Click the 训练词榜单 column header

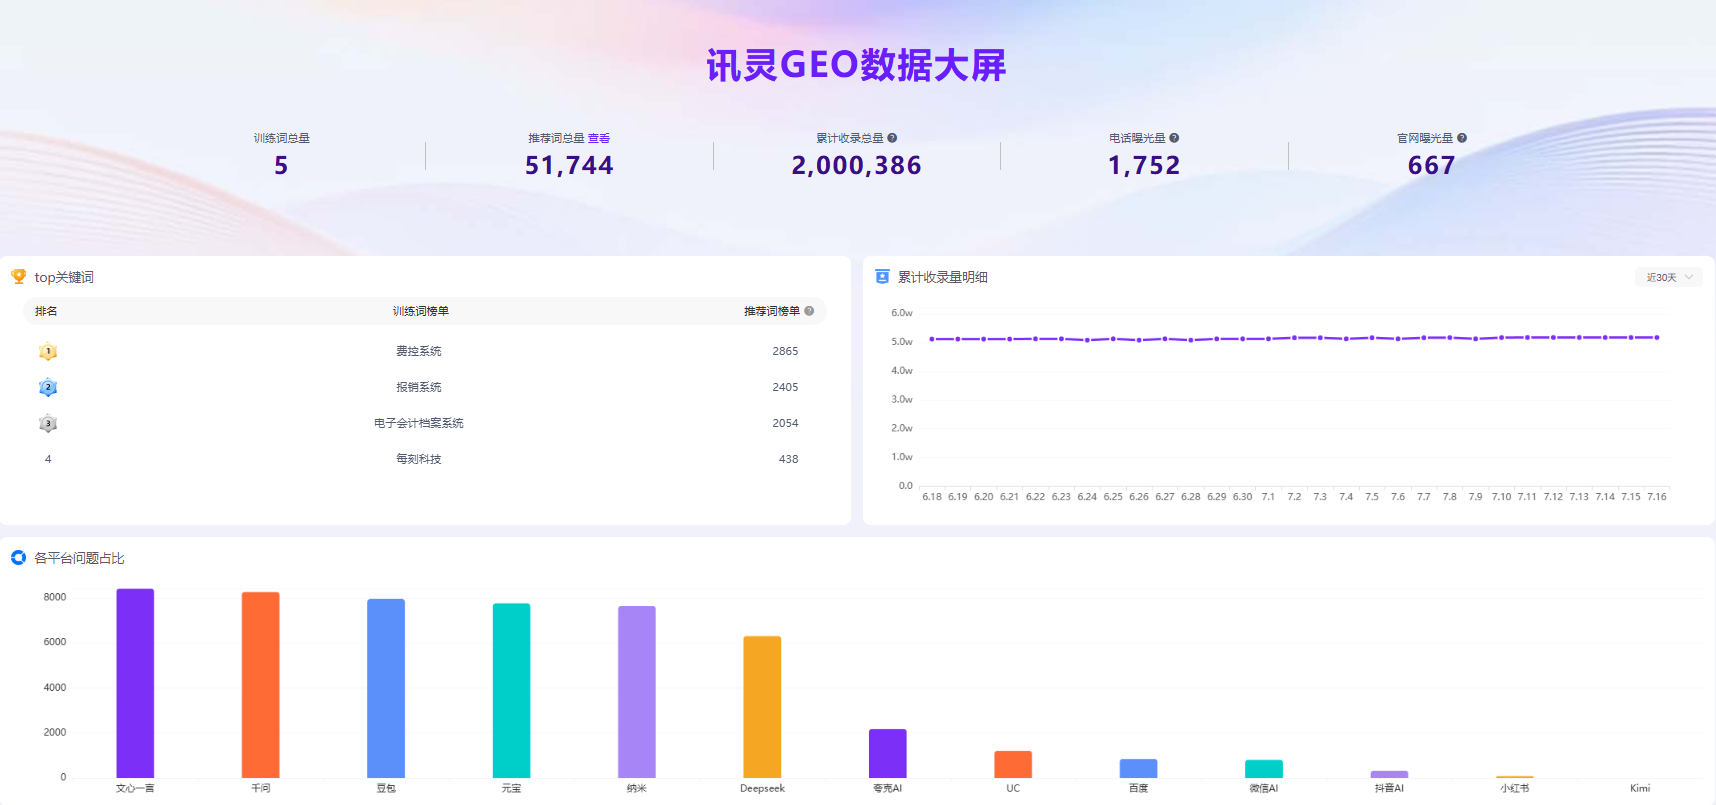point(420,311)
